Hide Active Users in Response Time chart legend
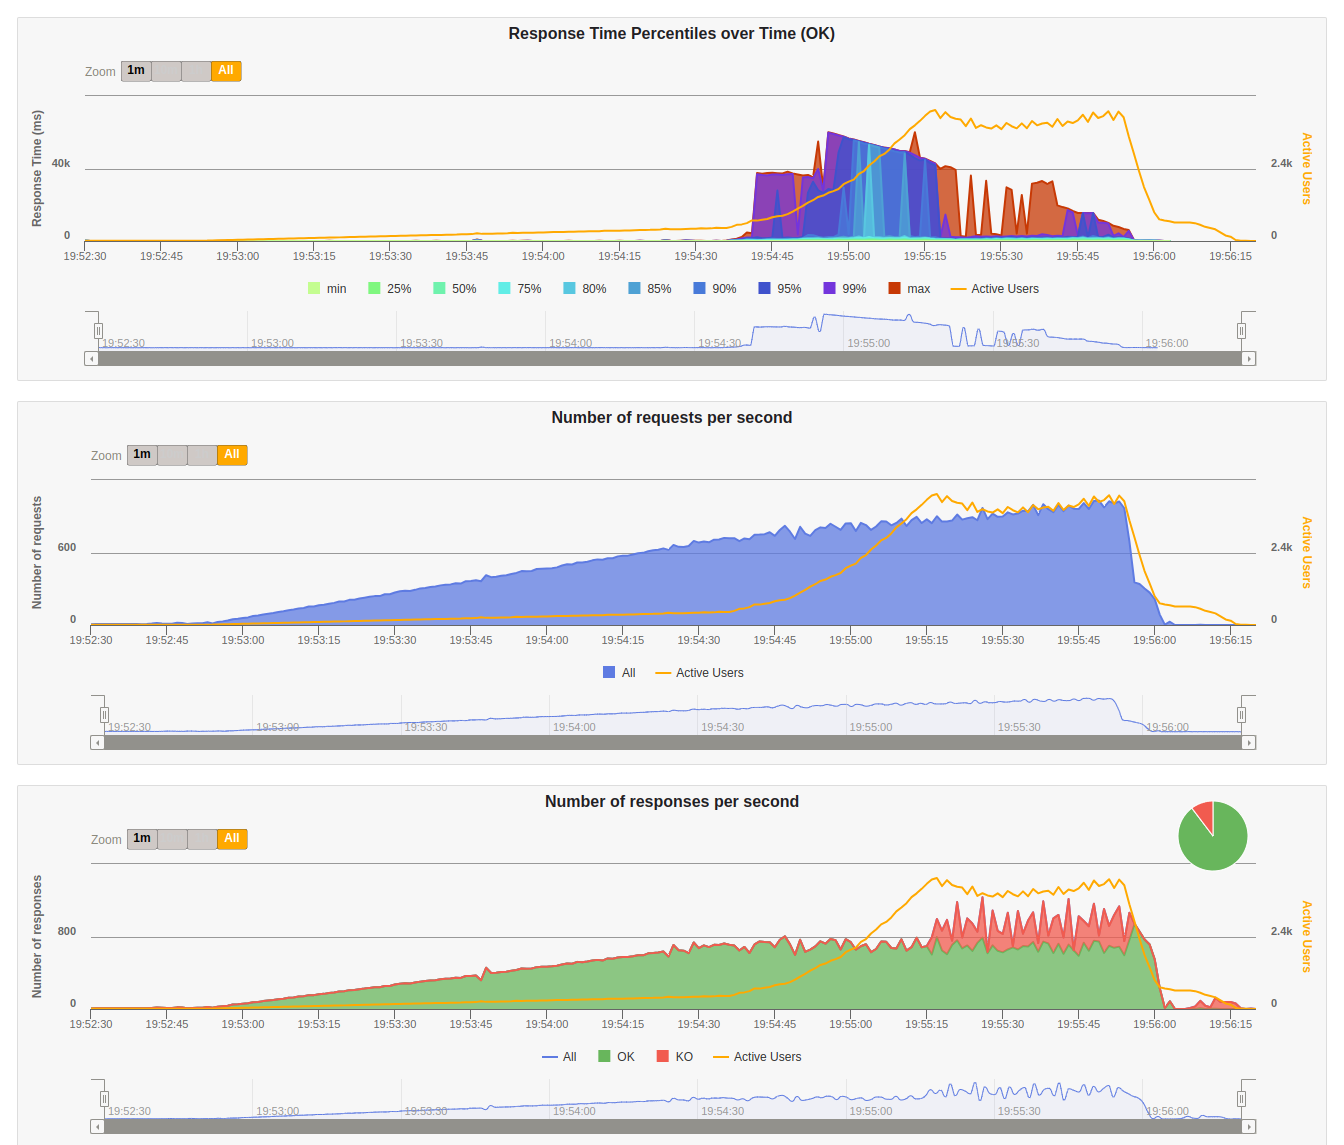Screen dimensions: 1344x1145 [x=995, y=289]
